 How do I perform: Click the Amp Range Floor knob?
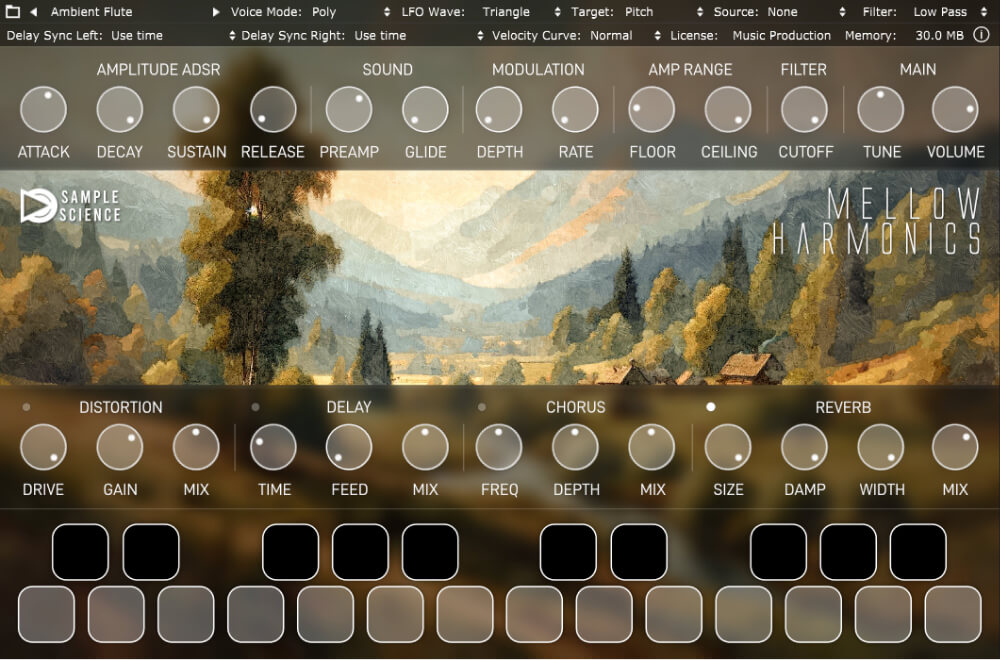click(x=652, y=110)
